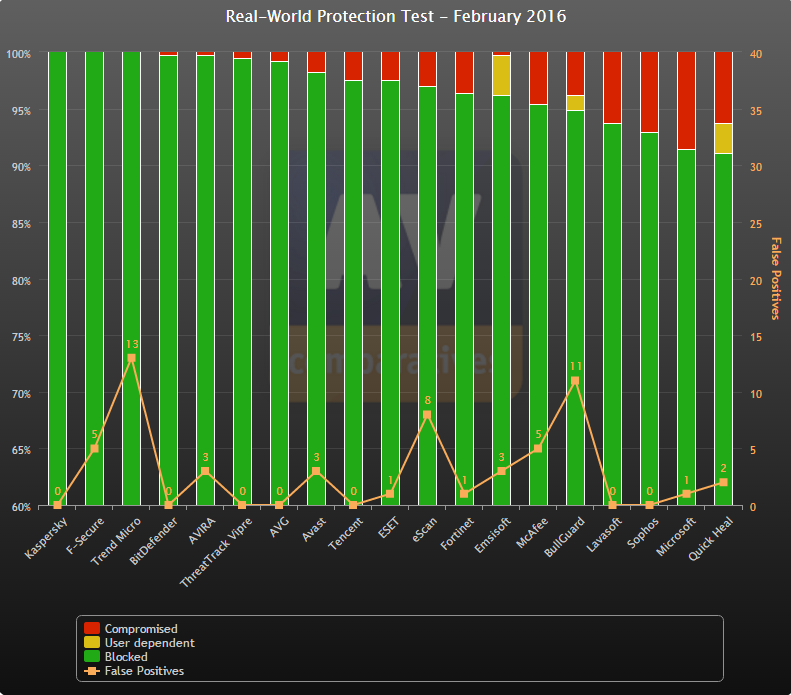Click the BitDefender axis label
Viewport: 791px width, 695px height.
pyautogui.click(x=153, y=540)
